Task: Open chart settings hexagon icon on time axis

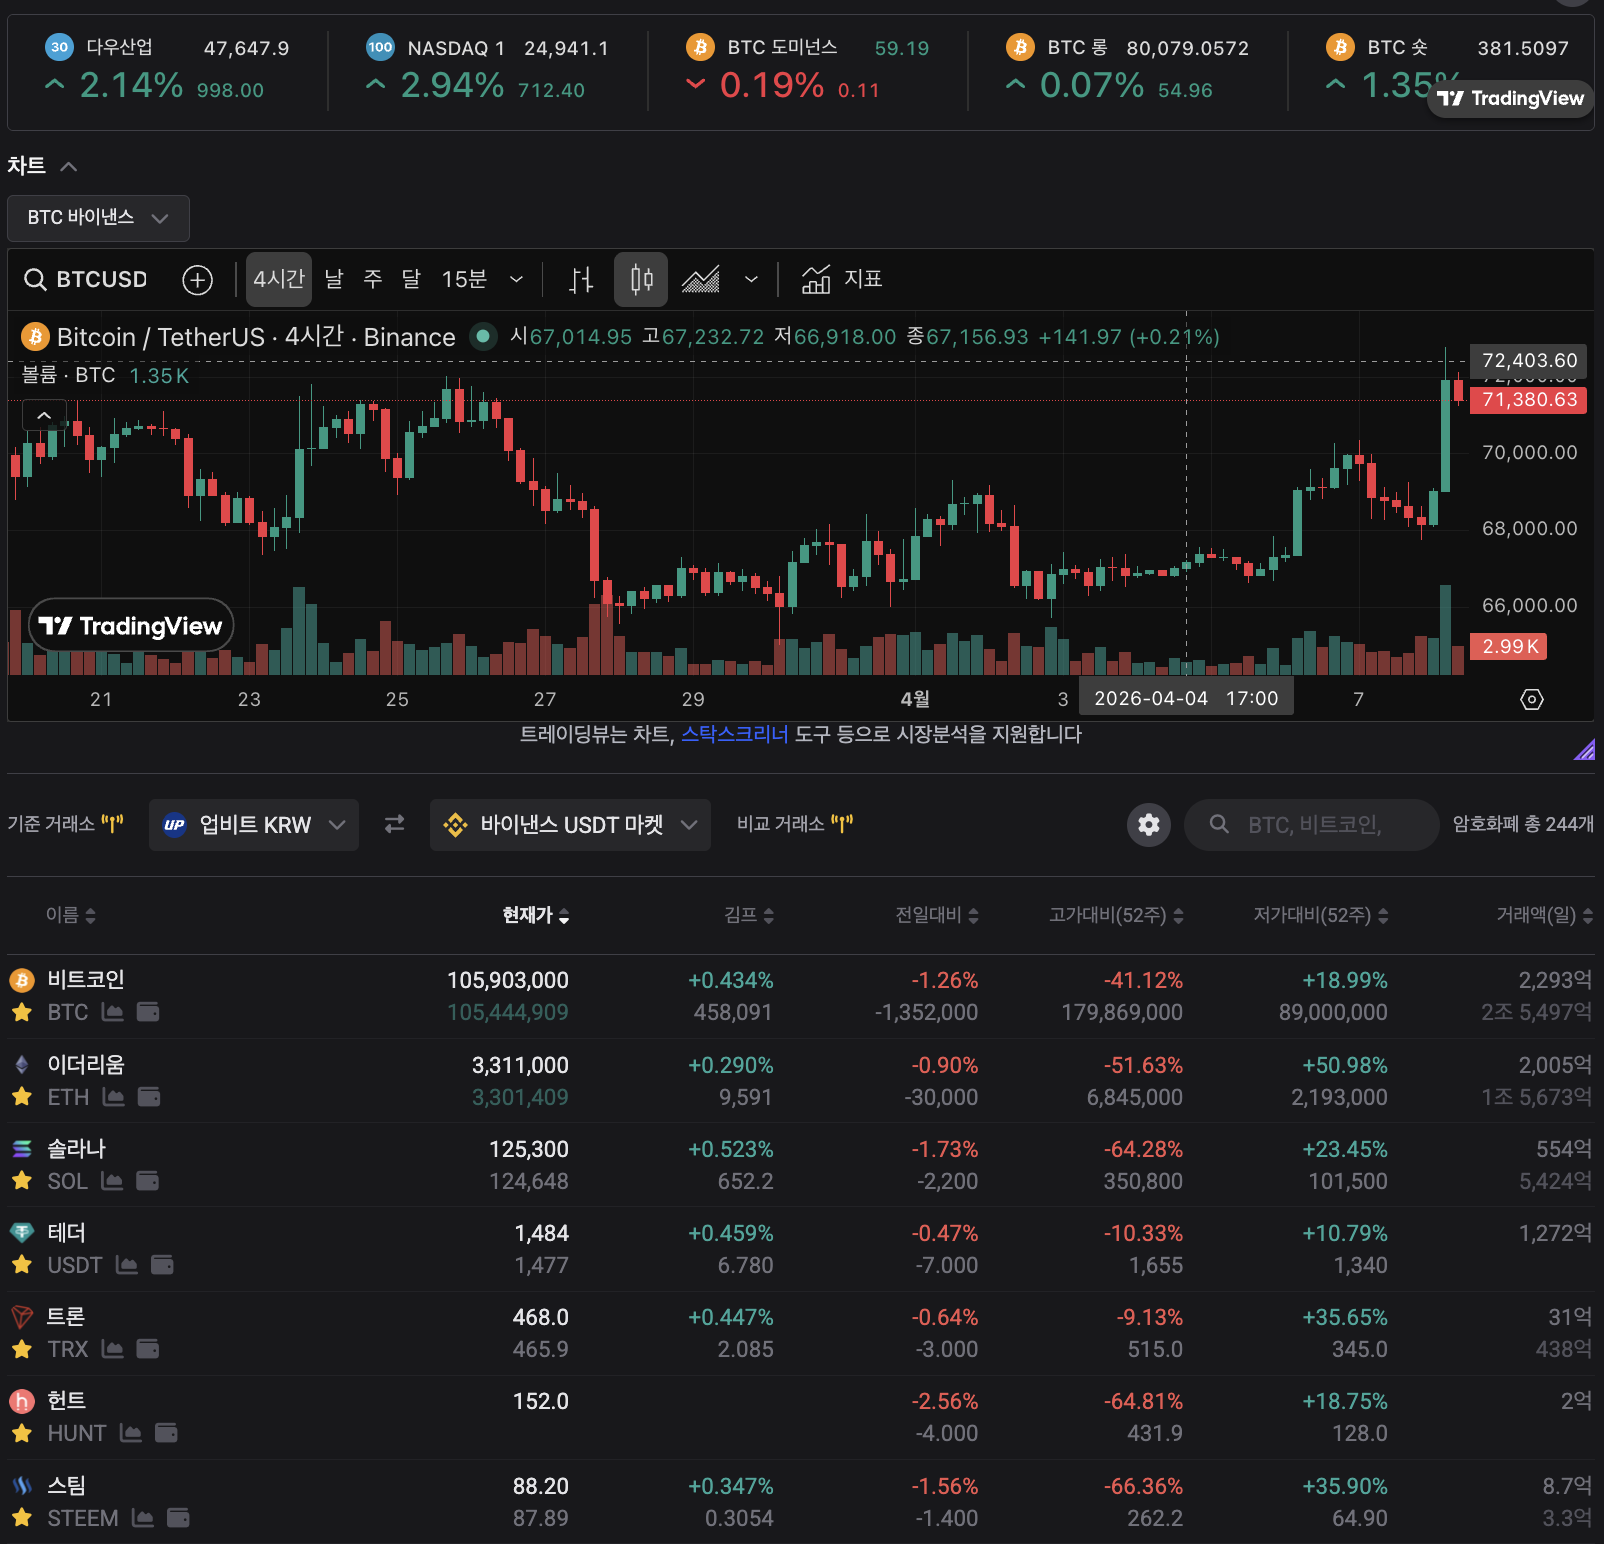Action: pos(1532,699)
